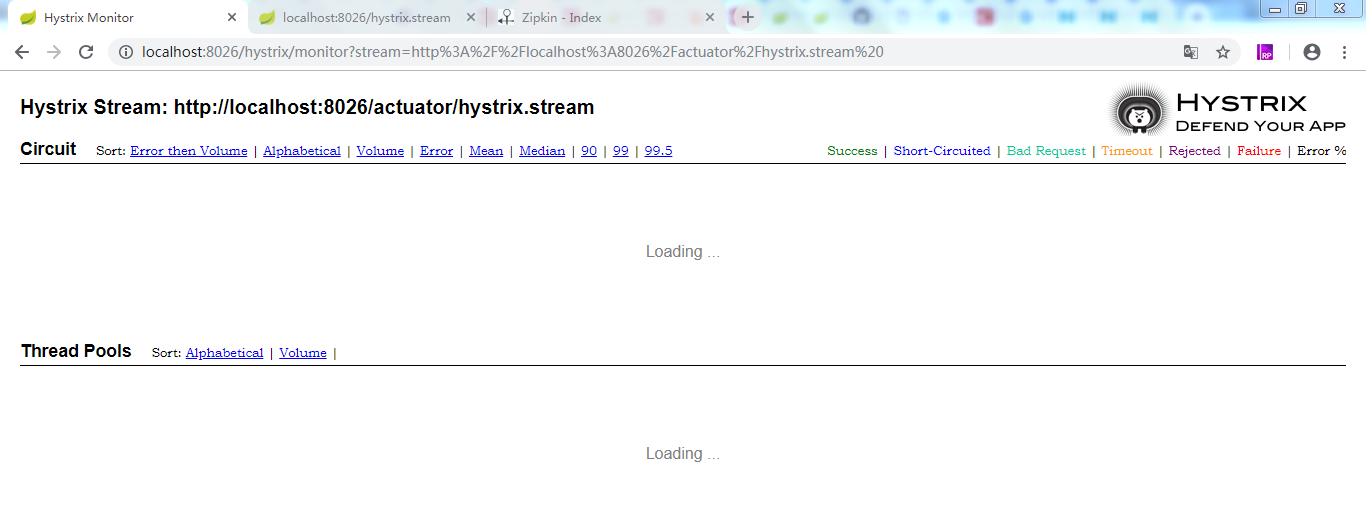Minimize the Chrome window
This screenshot has width=1366, height=532.
1275,9
